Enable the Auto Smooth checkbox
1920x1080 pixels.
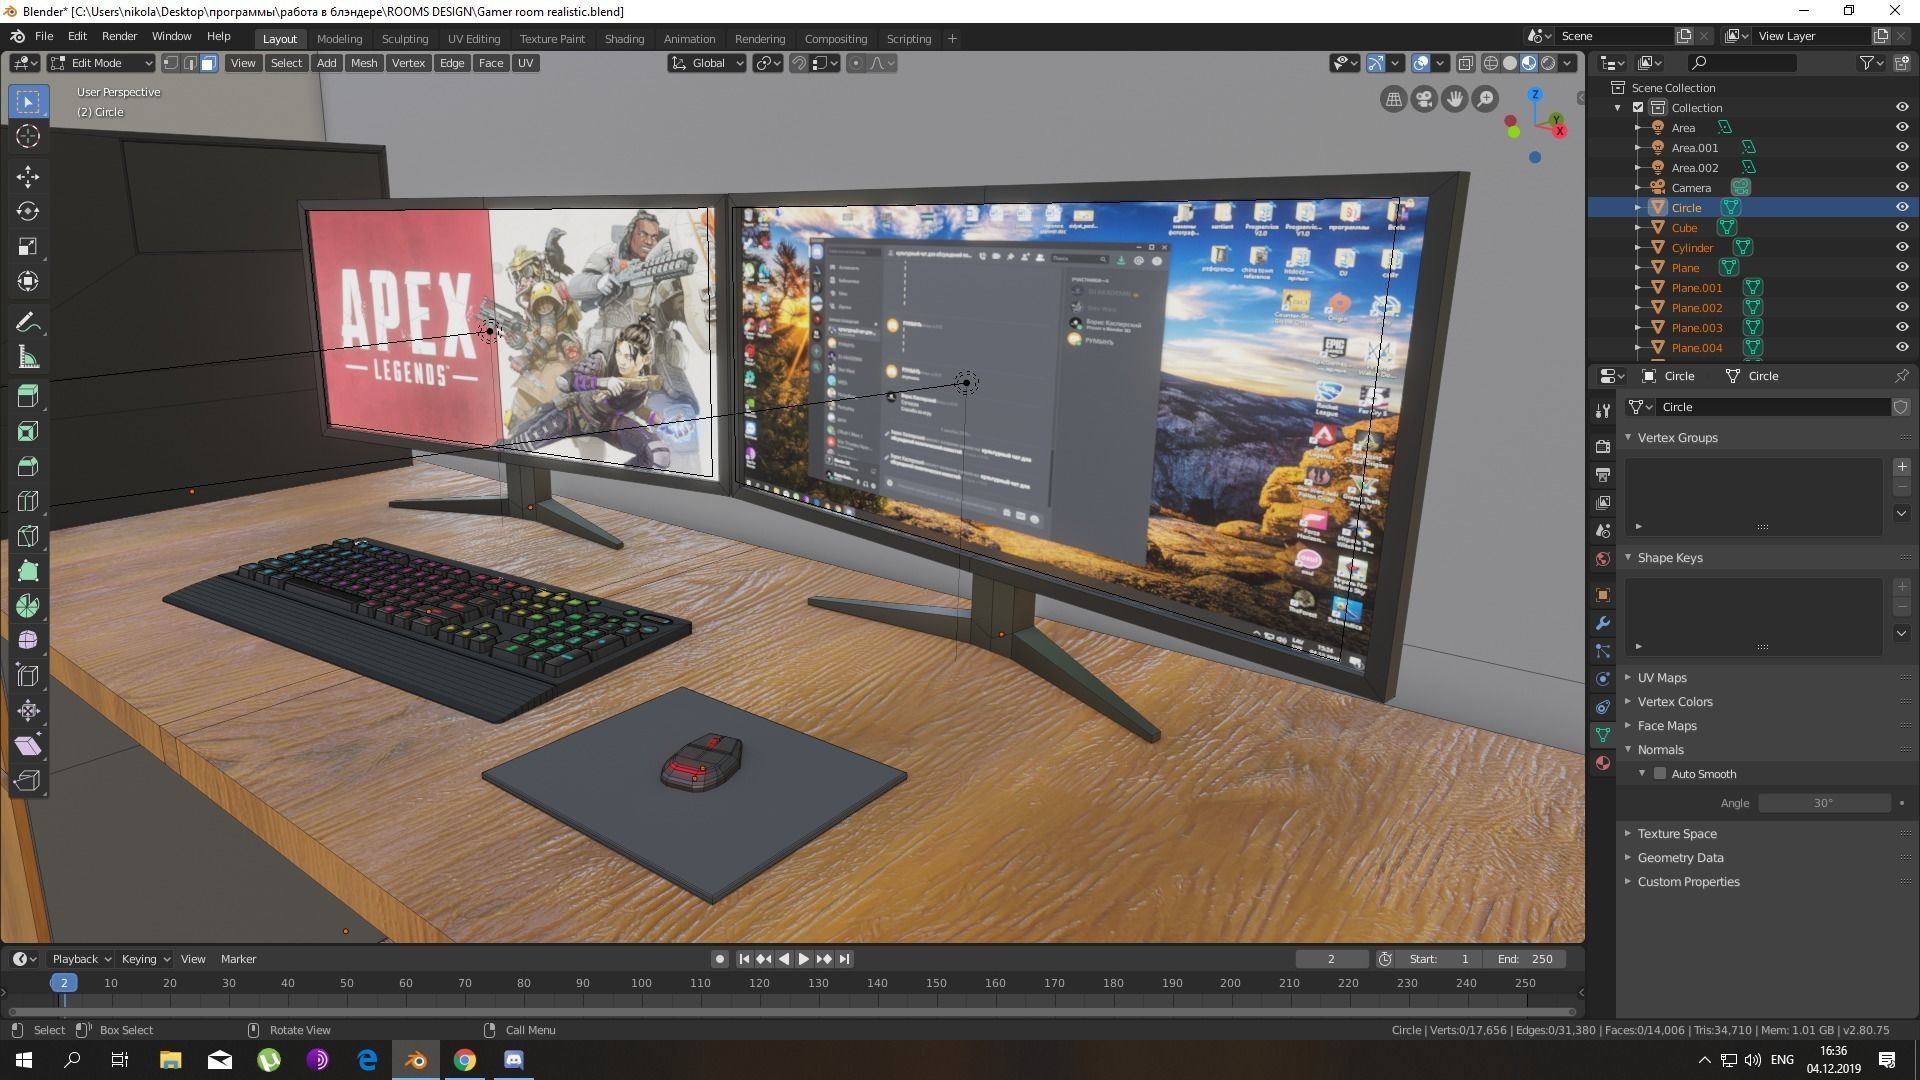[1660, 774]
